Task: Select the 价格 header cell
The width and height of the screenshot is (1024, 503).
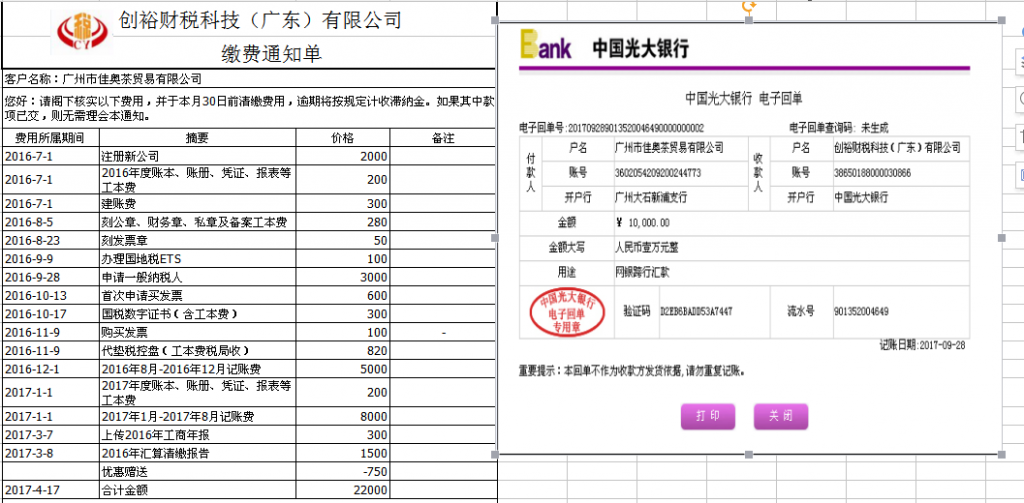Action: click(343, 138)
